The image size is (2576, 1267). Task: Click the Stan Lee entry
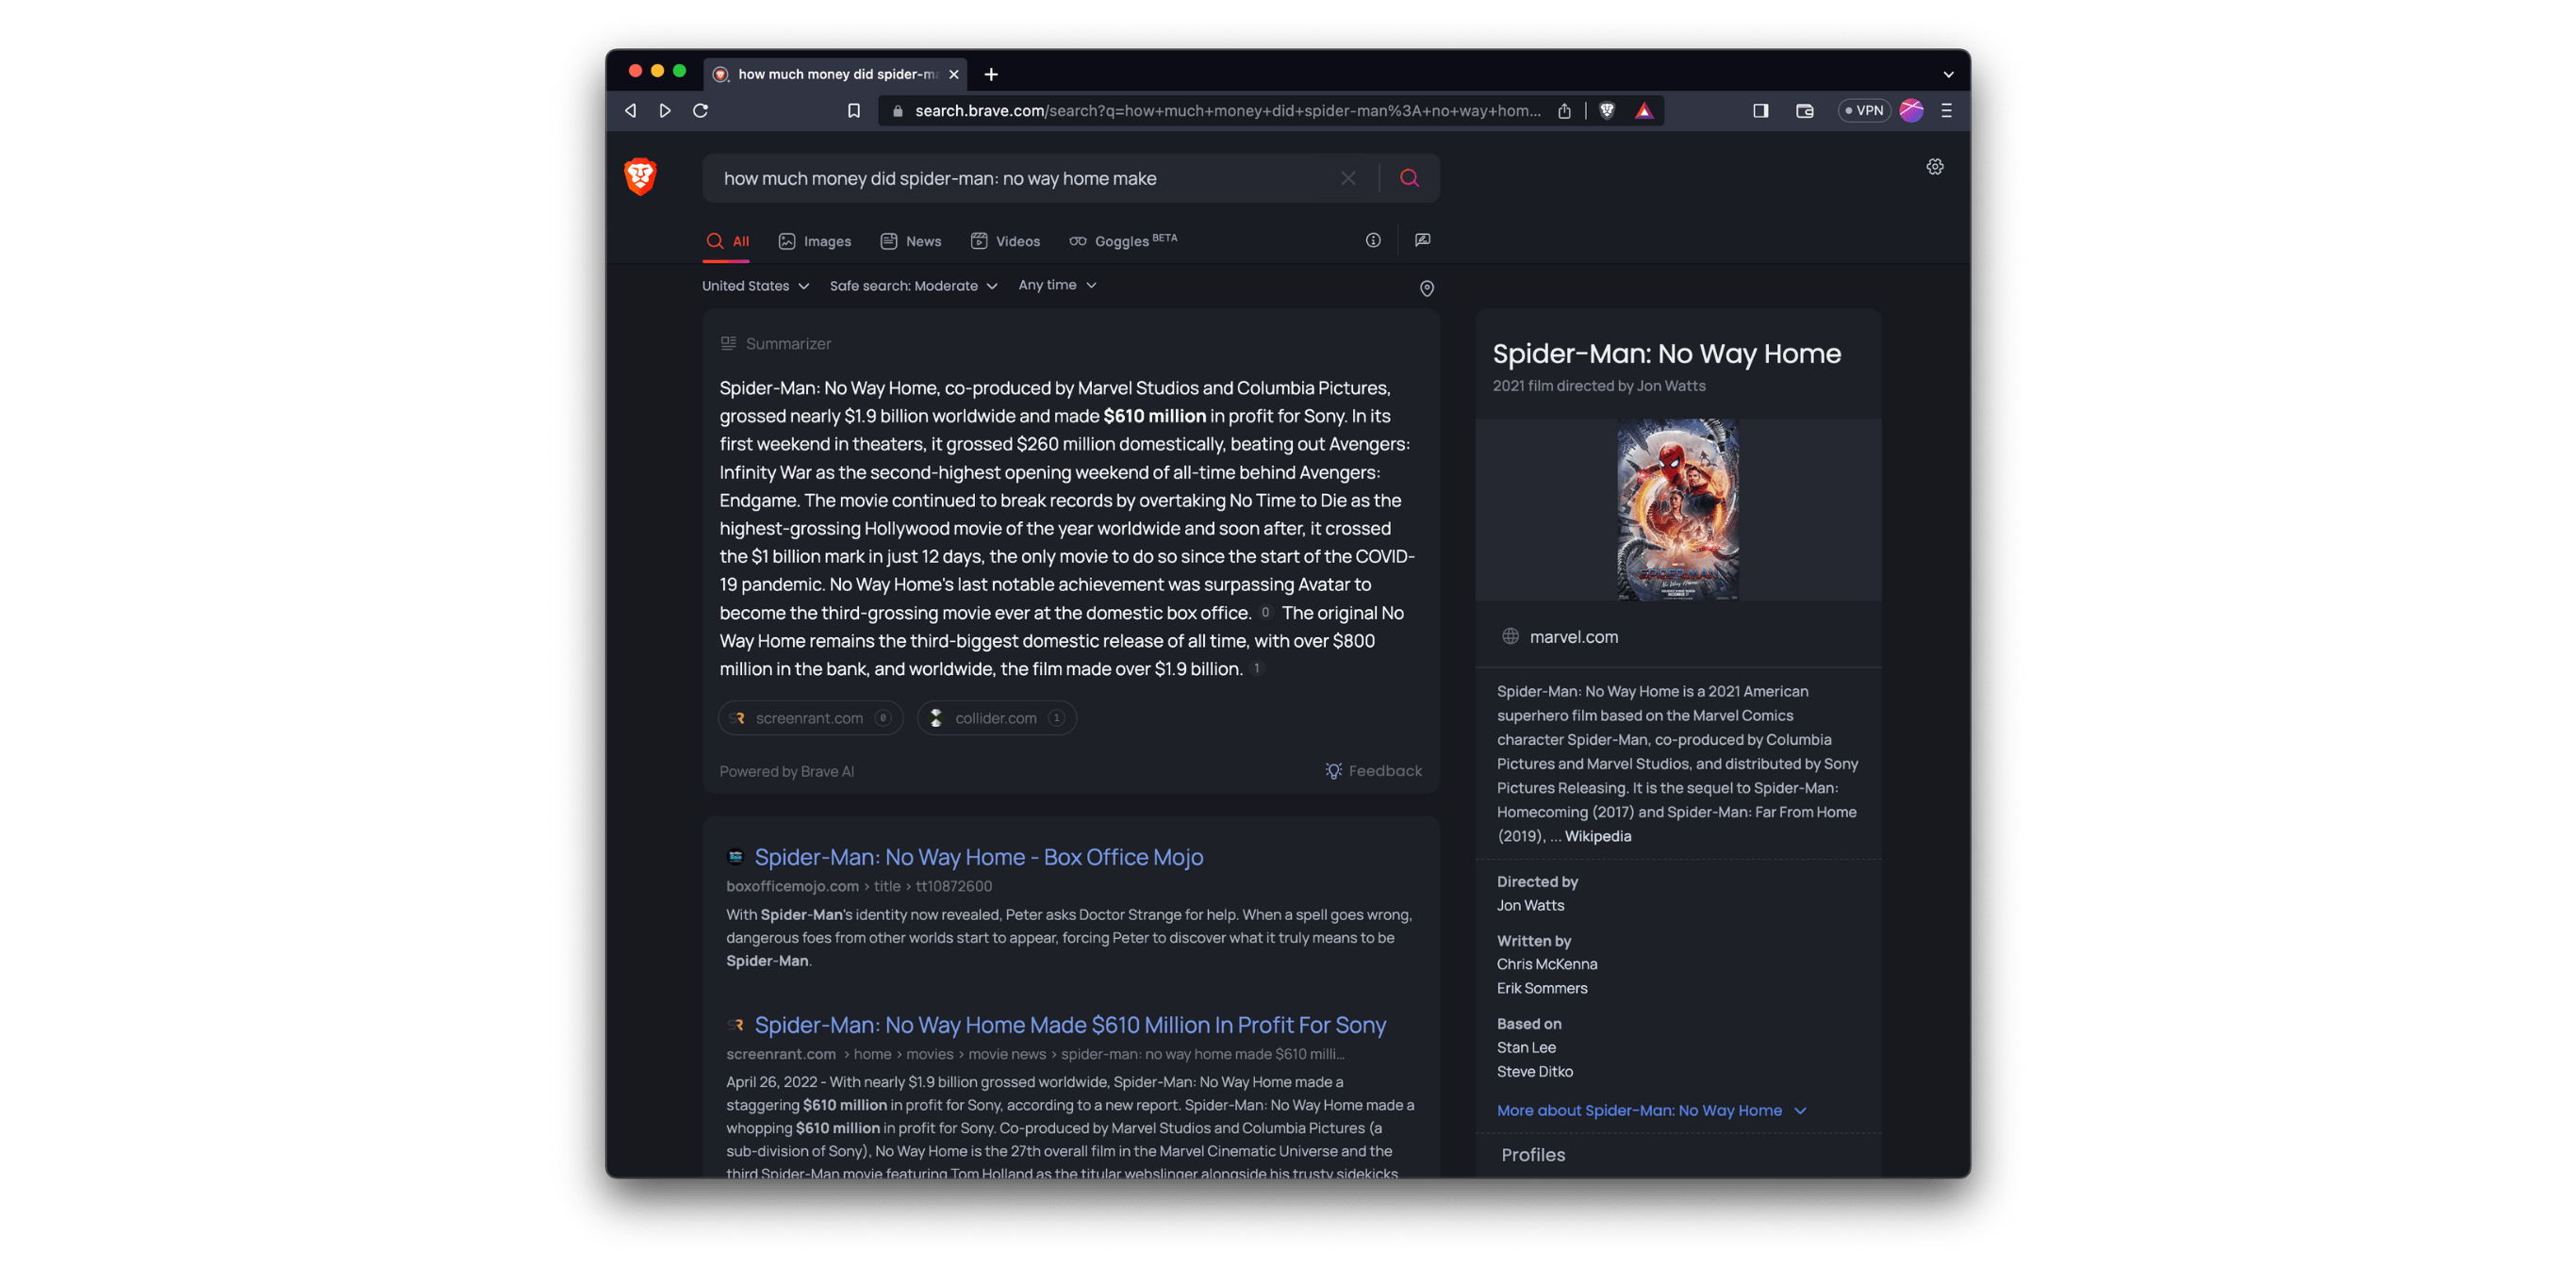coord(1526,1047)
